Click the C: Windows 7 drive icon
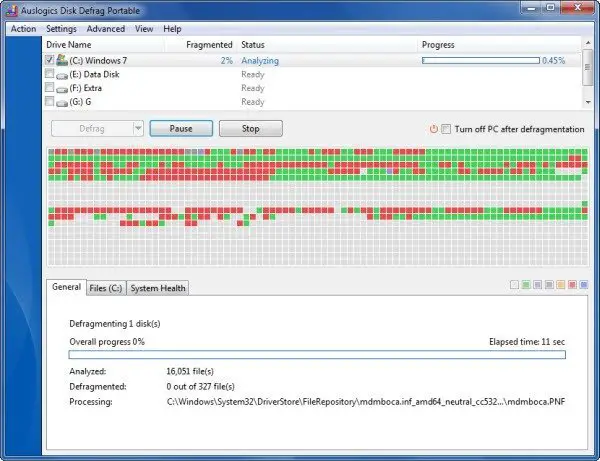Viewport: 600px width, 461px height. [62, 60]
